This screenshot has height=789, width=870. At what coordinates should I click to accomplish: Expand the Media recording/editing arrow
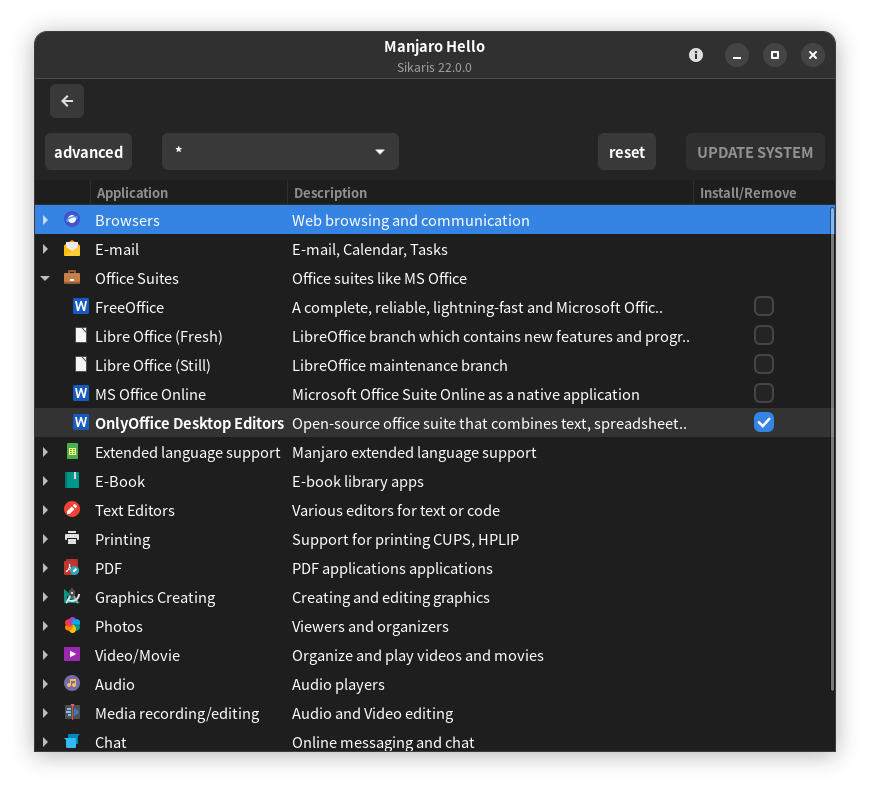pos(45,712)
